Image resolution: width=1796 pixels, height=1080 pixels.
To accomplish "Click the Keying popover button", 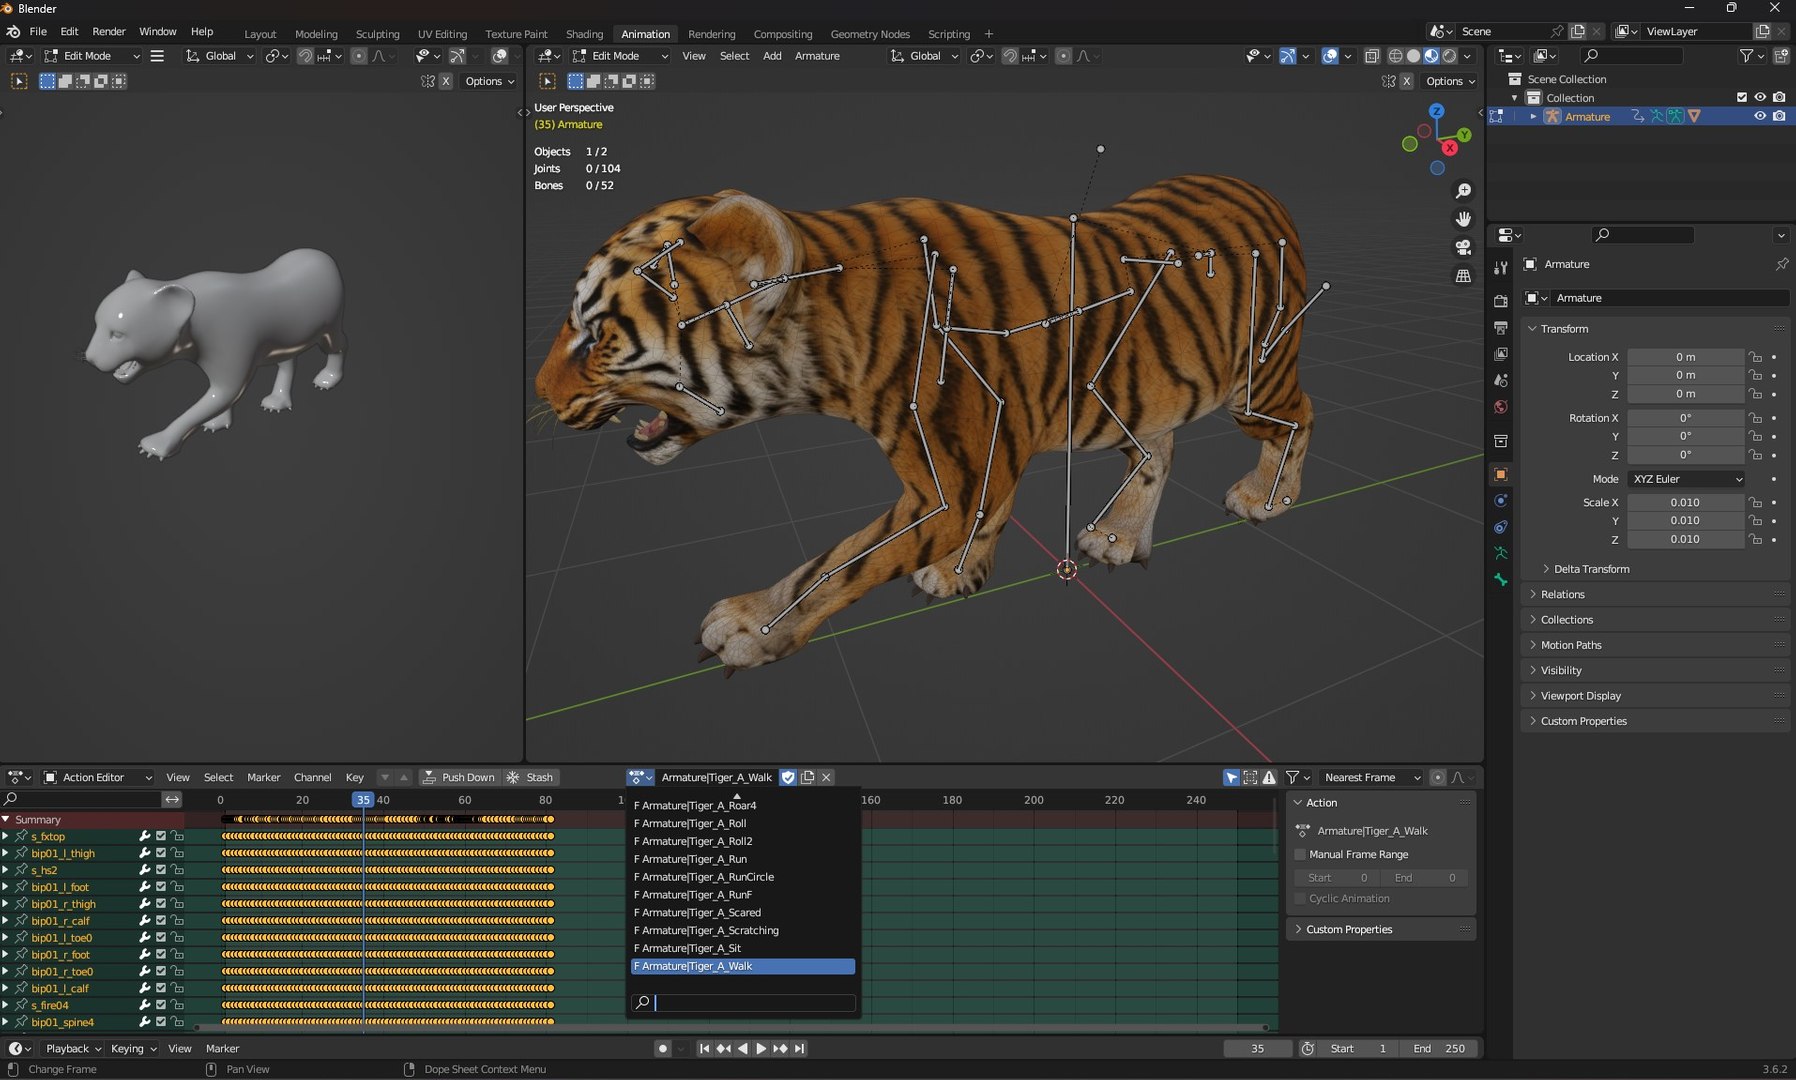I will (133, 1048).
